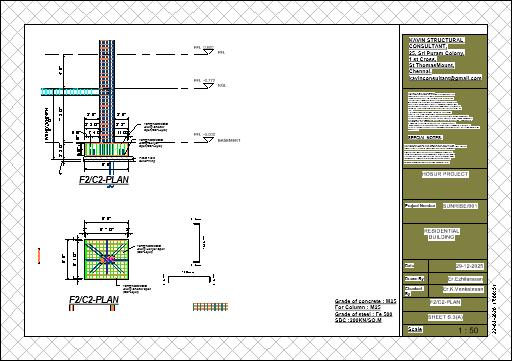
Task: Select the Er.K.Venkatesan checked-by name
Action: coord(463,289)
